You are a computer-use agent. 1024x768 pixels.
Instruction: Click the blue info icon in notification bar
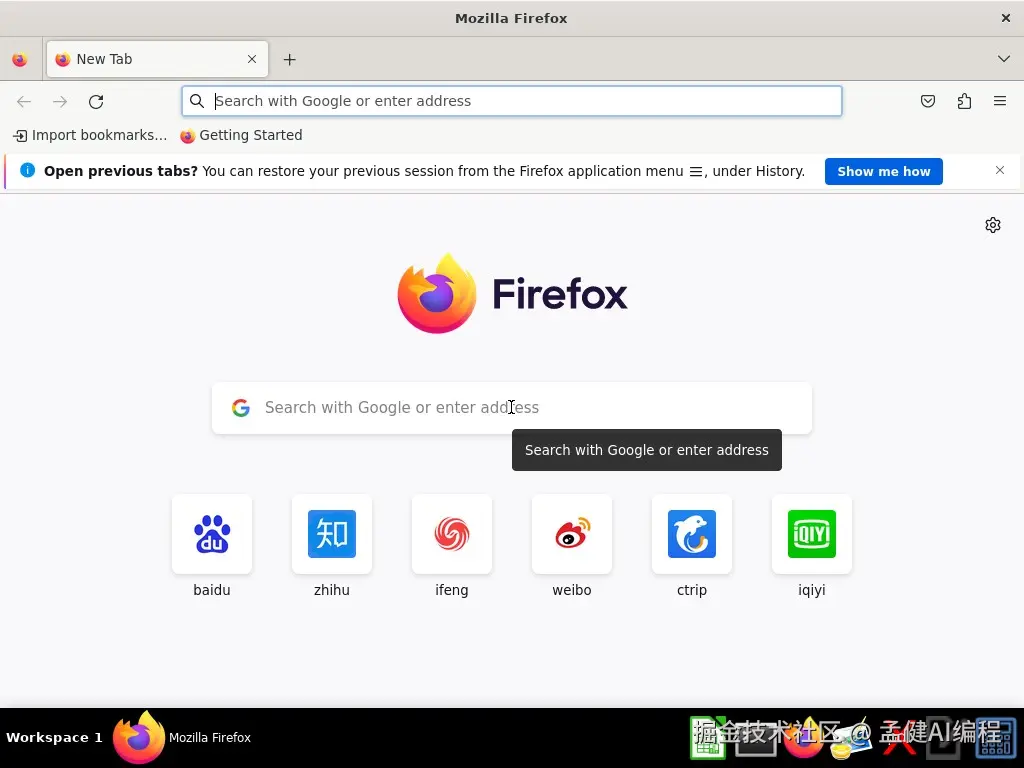point(27,170)
